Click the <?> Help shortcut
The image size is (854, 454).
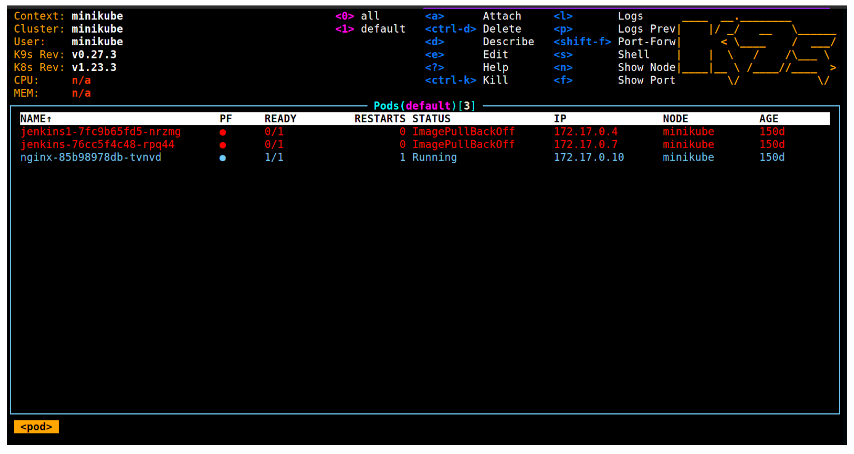coord(467,68)
